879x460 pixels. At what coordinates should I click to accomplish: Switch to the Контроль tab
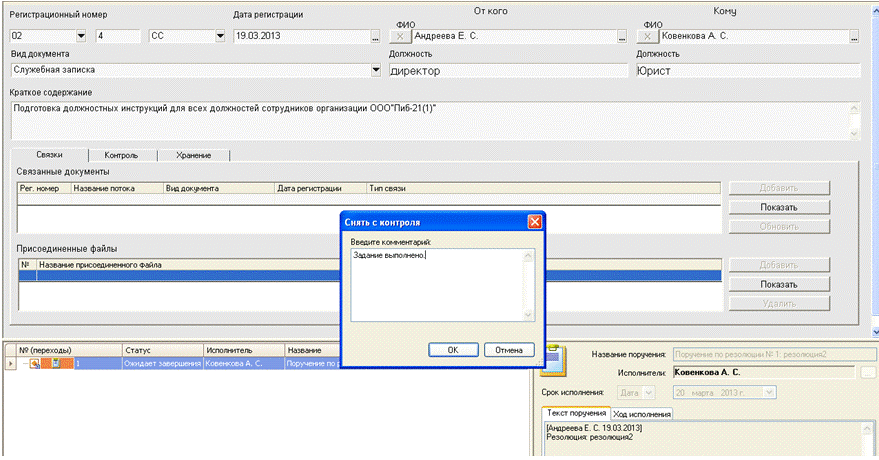point(135,155)
